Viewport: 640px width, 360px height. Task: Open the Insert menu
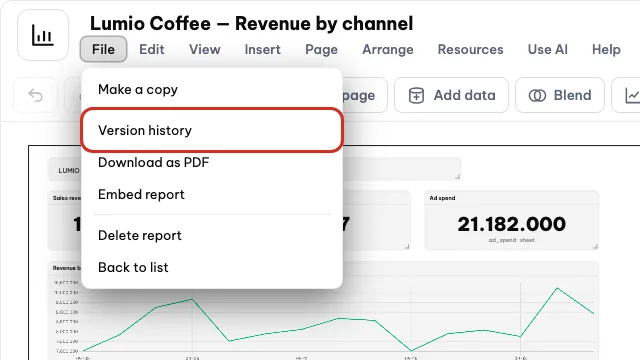(x=262, y=49)
